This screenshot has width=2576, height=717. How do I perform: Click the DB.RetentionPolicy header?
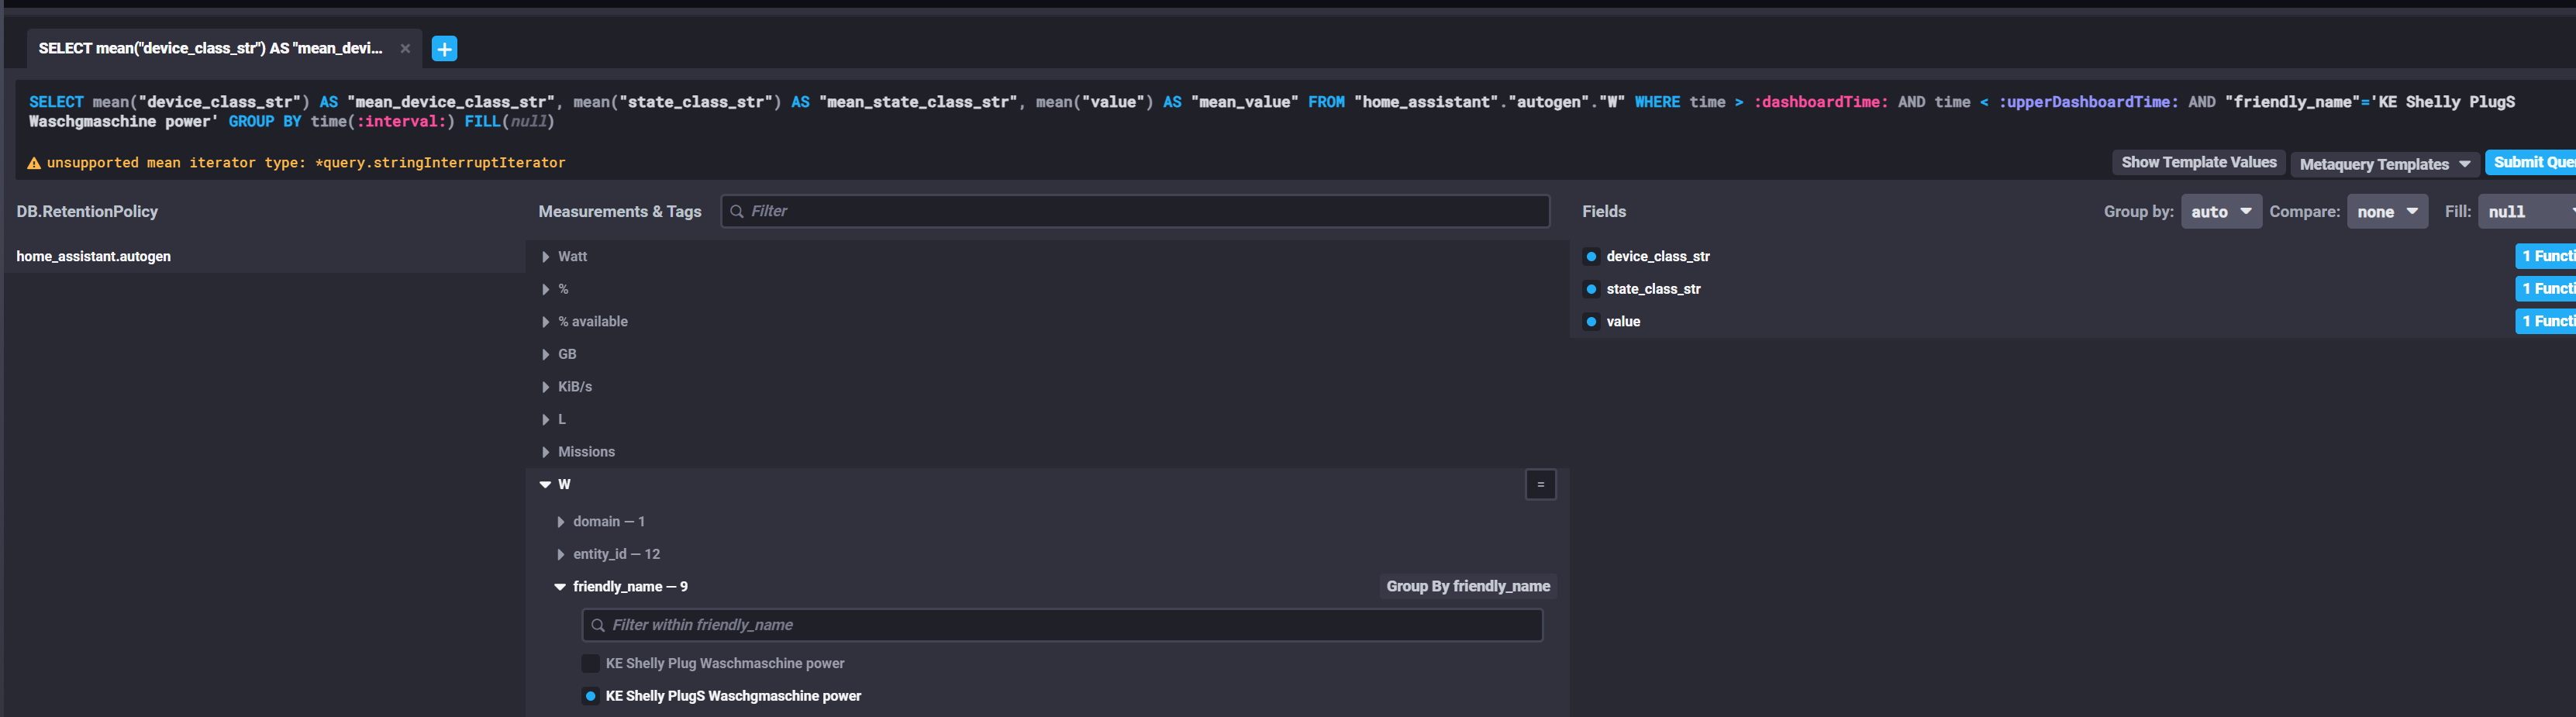click(x=87, y=211)
